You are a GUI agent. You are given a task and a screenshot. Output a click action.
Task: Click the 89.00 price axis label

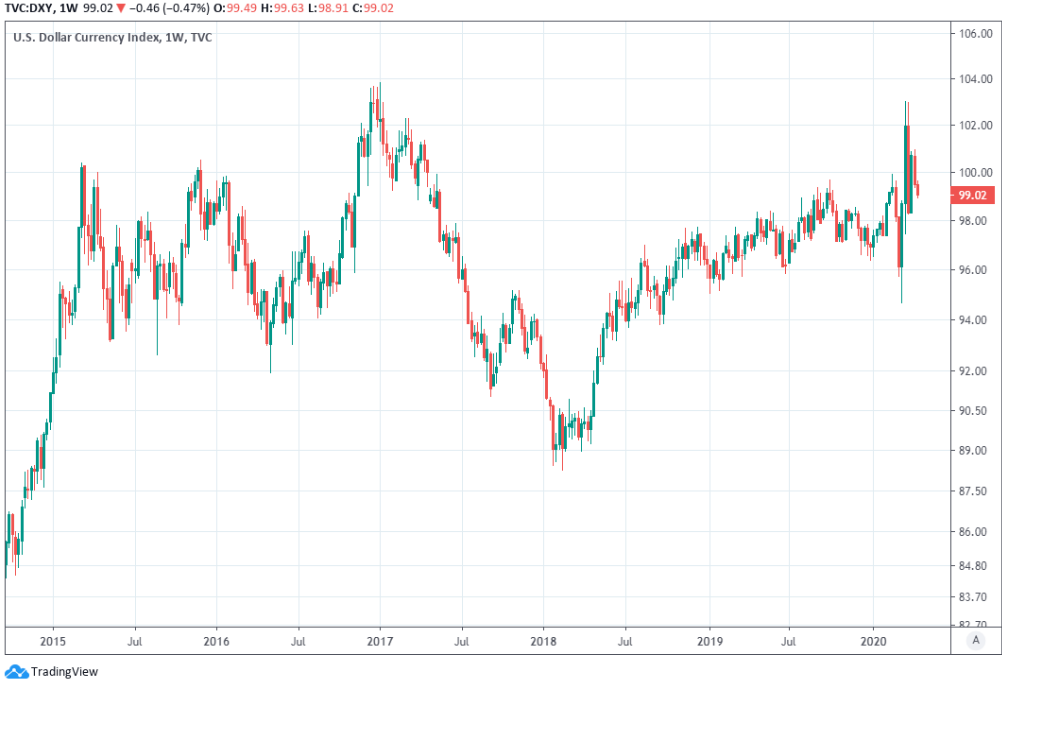(x=972, y=450)
